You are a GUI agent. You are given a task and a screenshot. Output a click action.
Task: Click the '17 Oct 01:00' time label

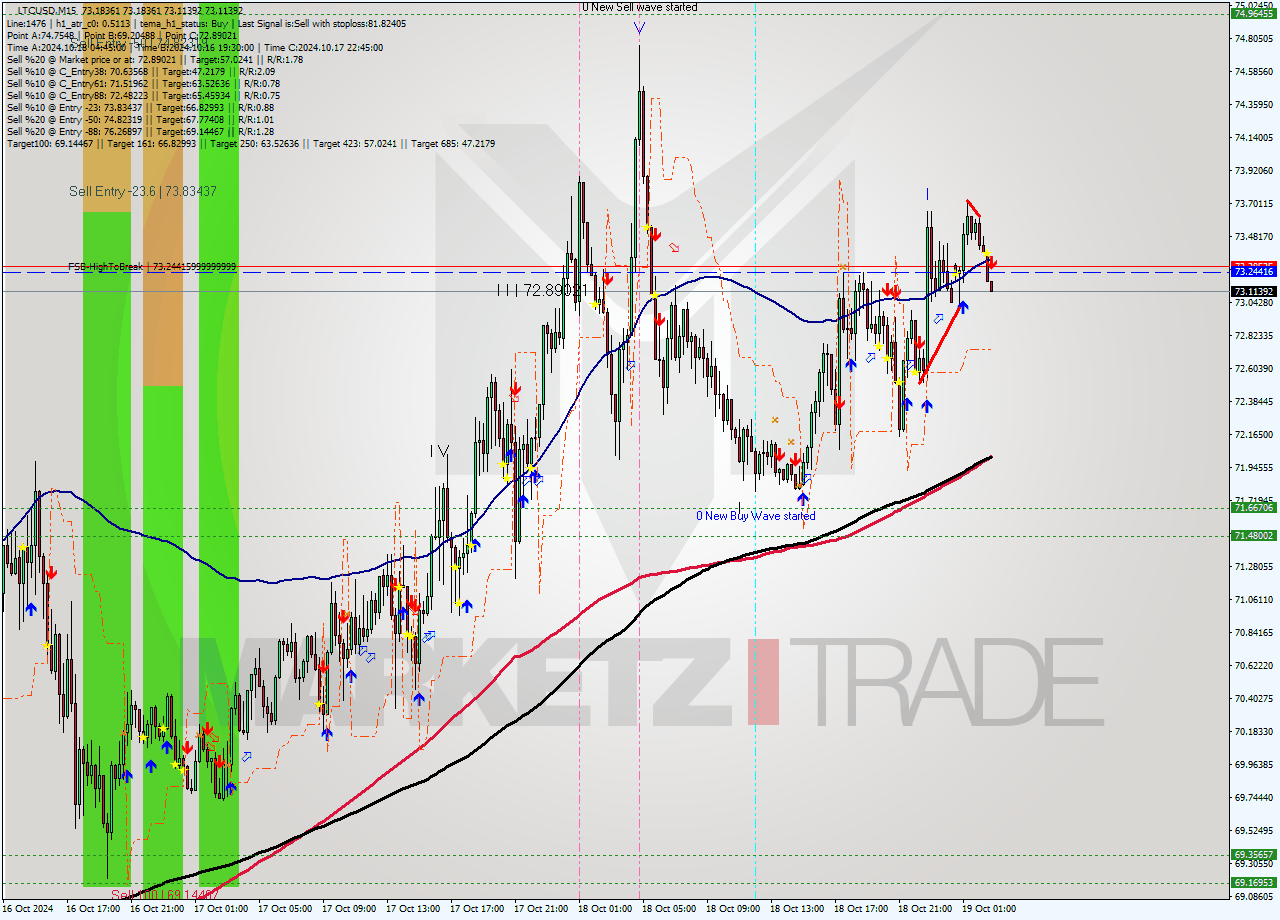click(221, 908)
